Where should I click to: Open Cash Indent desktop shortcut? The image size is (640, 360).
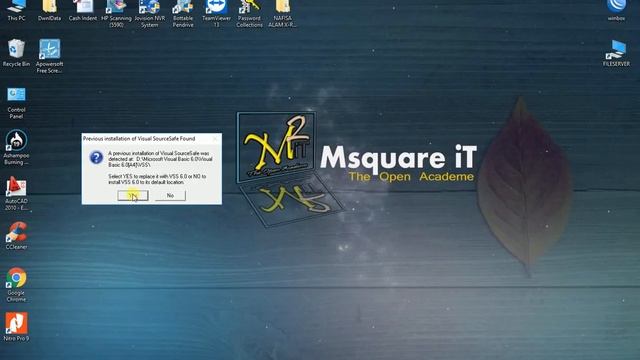pos(83,10)
